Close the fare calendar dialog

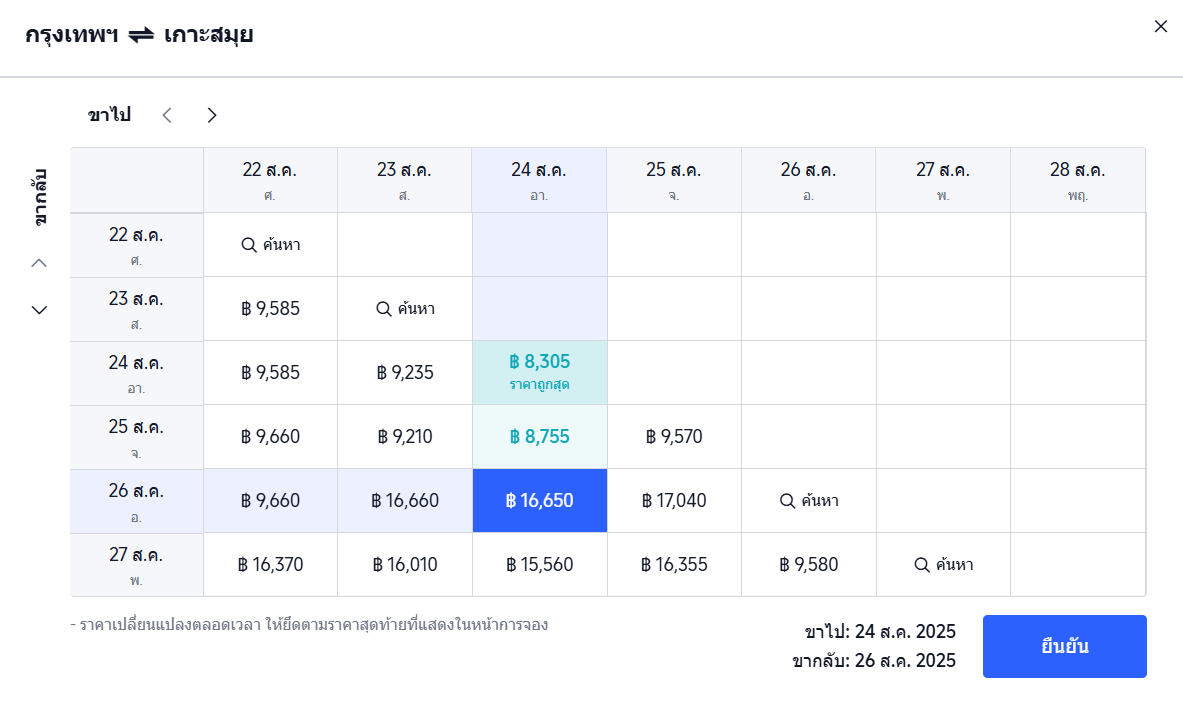[x=1161, y=27]
